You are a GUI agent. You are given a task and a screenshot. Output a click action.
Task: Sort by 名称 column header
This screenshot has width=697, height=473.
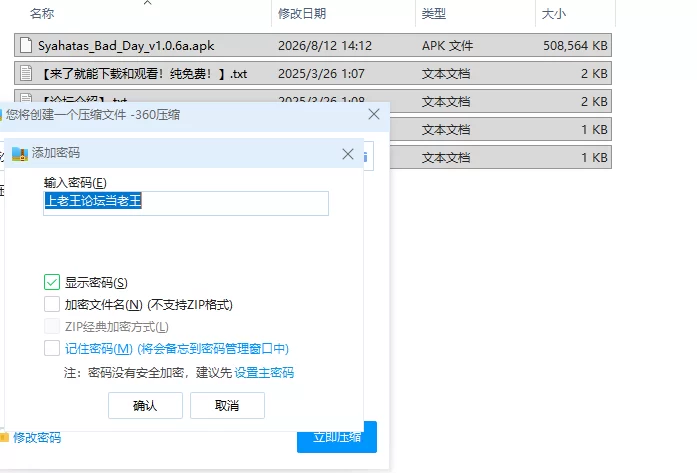(42, 13)
